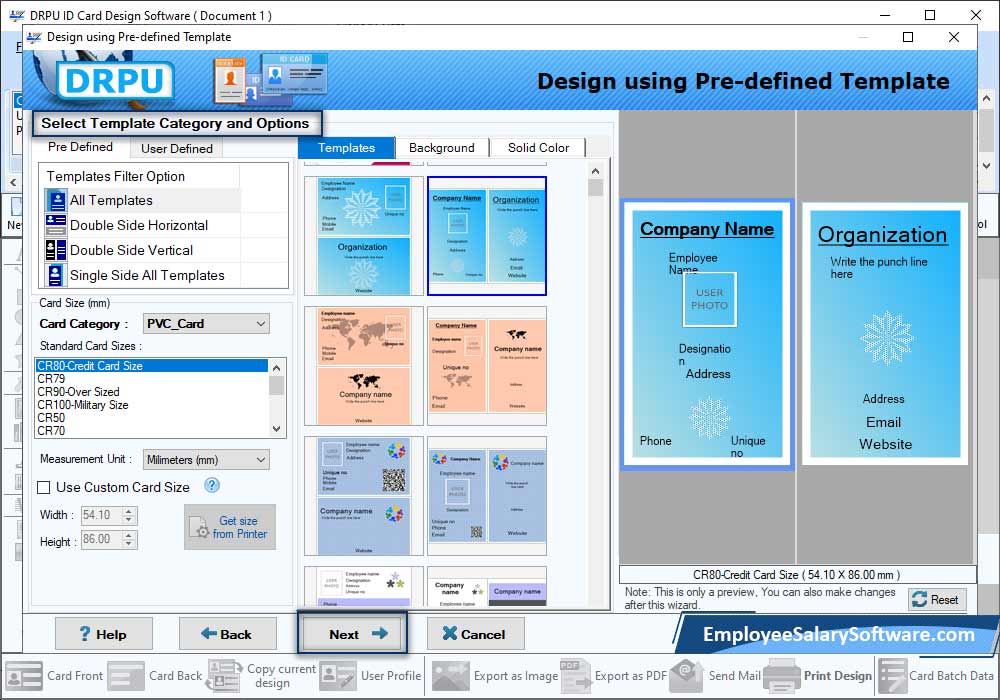Image resolution: width=1000 pixels, height=700 pixels.
Task: Click the Copy current design icon
Action: (x=224, y=675)
